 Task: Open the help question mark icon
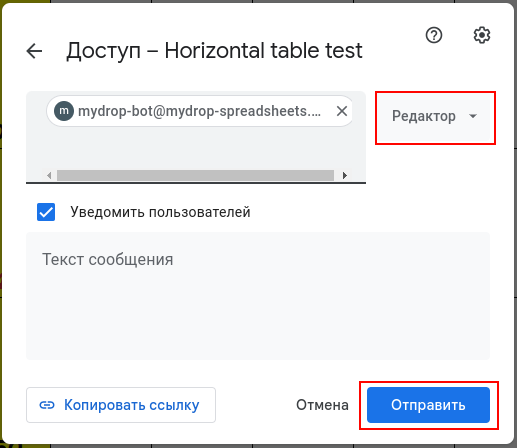(x=434, y=35)
